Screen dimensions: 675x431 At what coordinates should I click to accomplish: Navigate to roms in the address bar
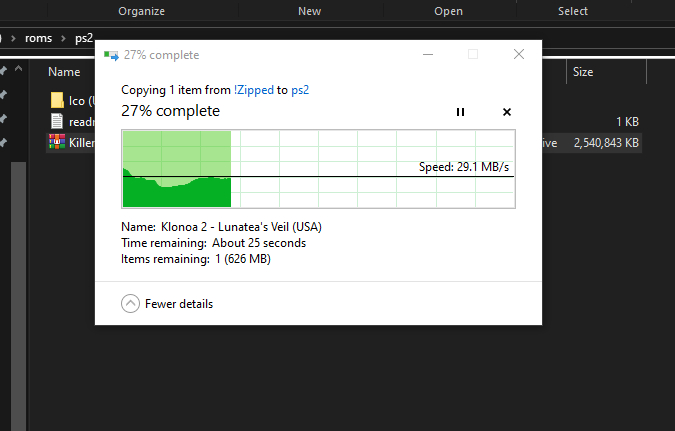[x=40, y=38]
